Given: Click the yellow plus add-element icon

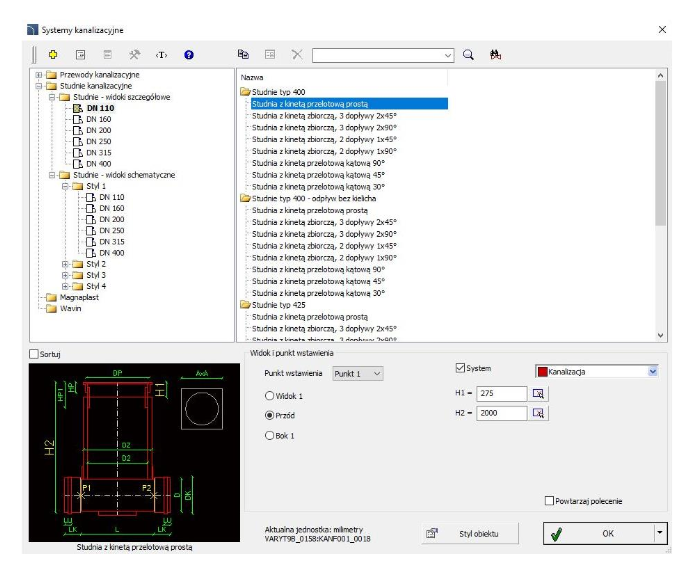Looking at the screenshot, I should (x=53, y=56).
